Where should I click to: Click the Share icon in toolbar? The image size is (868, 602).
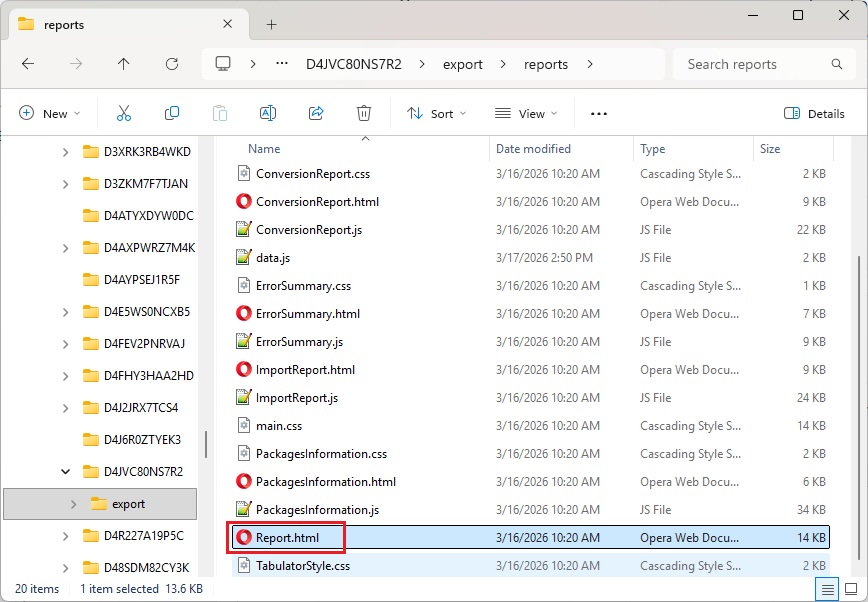point(316,114)
